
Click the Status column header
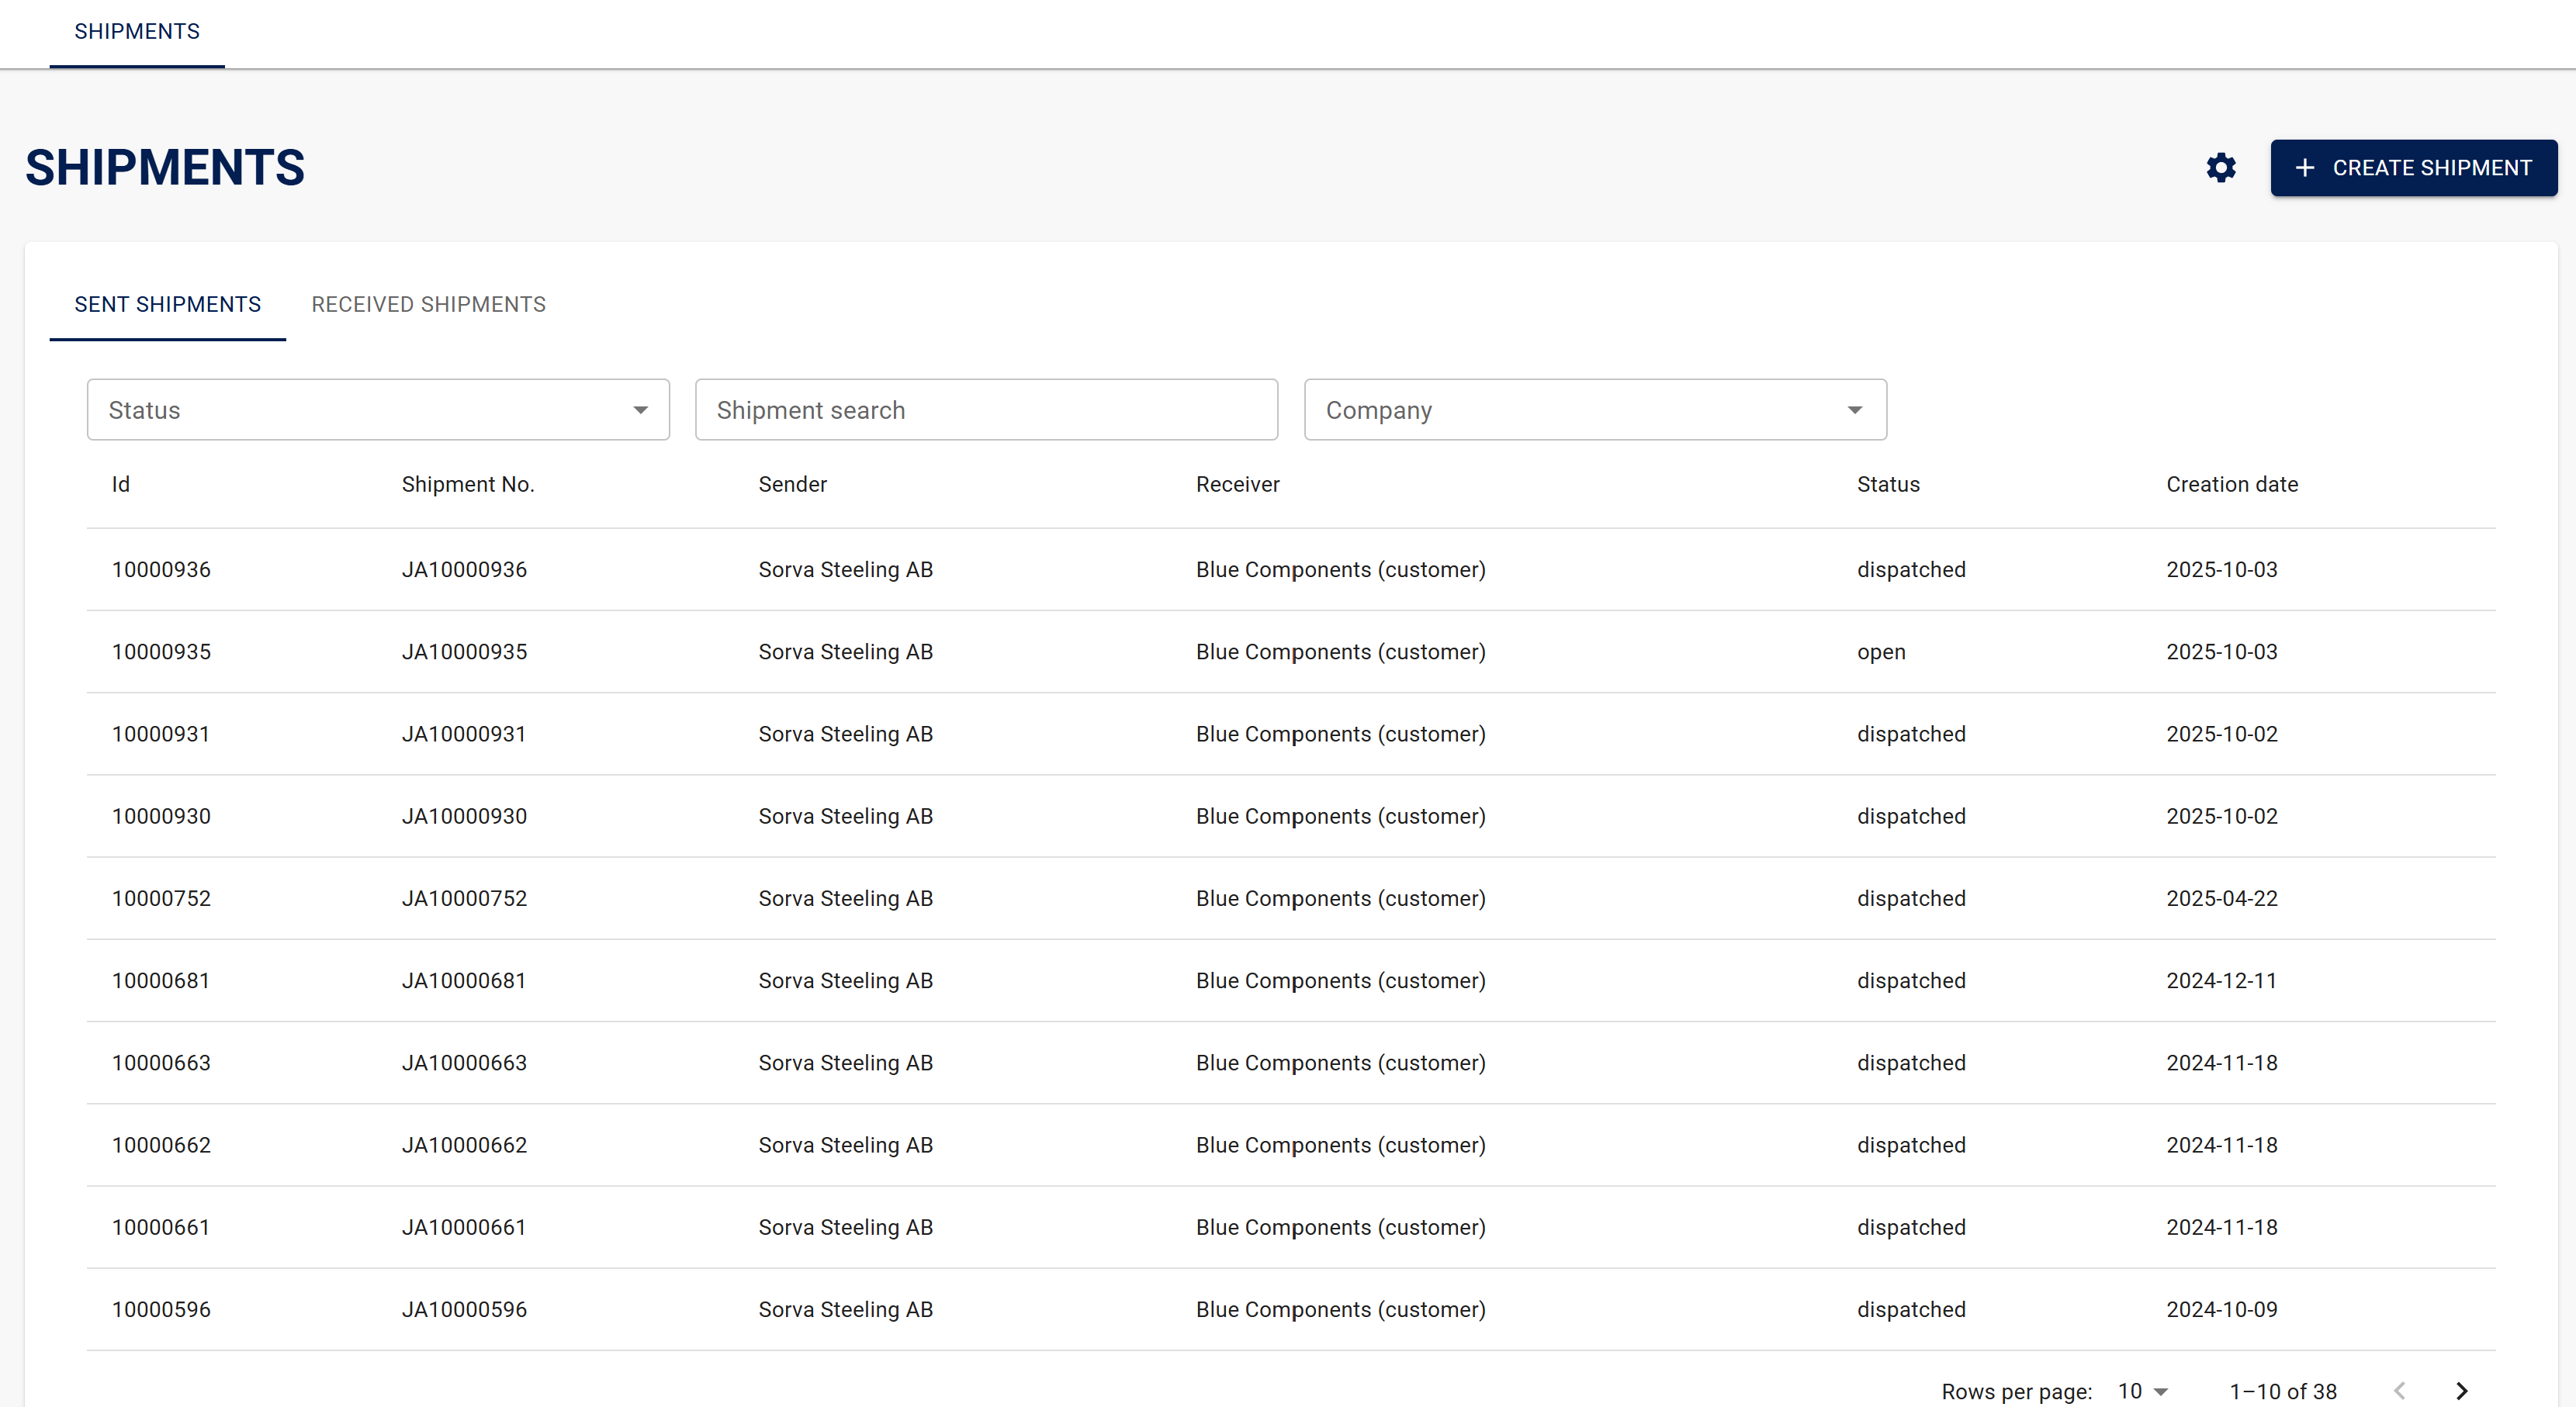pyautogui.click(x=1887, y=485)
